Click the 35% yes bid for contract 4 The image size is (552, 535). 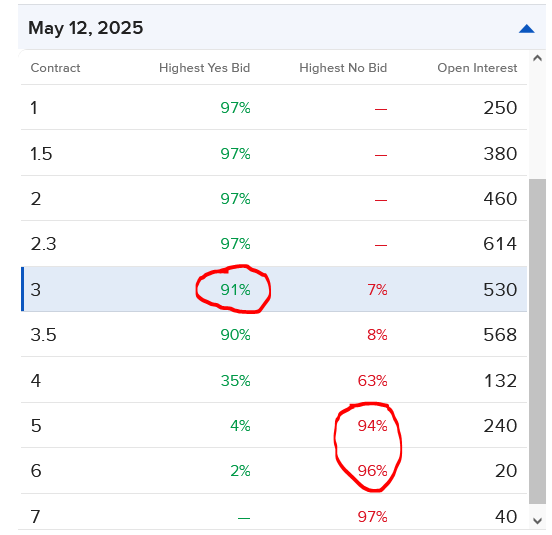pos(235,381)
